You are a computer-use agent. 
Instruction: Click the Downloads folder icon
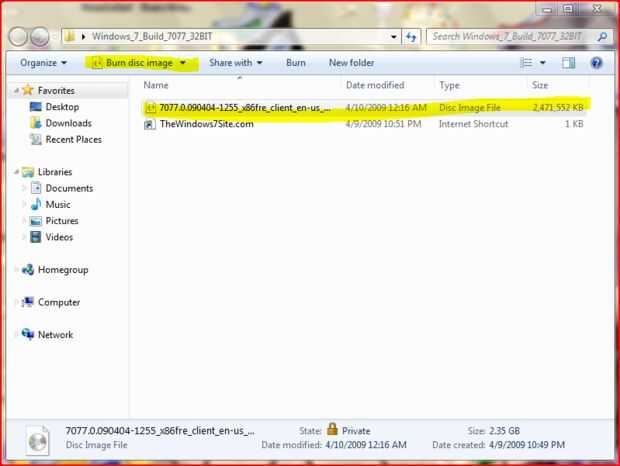click(x=36, y=123)
